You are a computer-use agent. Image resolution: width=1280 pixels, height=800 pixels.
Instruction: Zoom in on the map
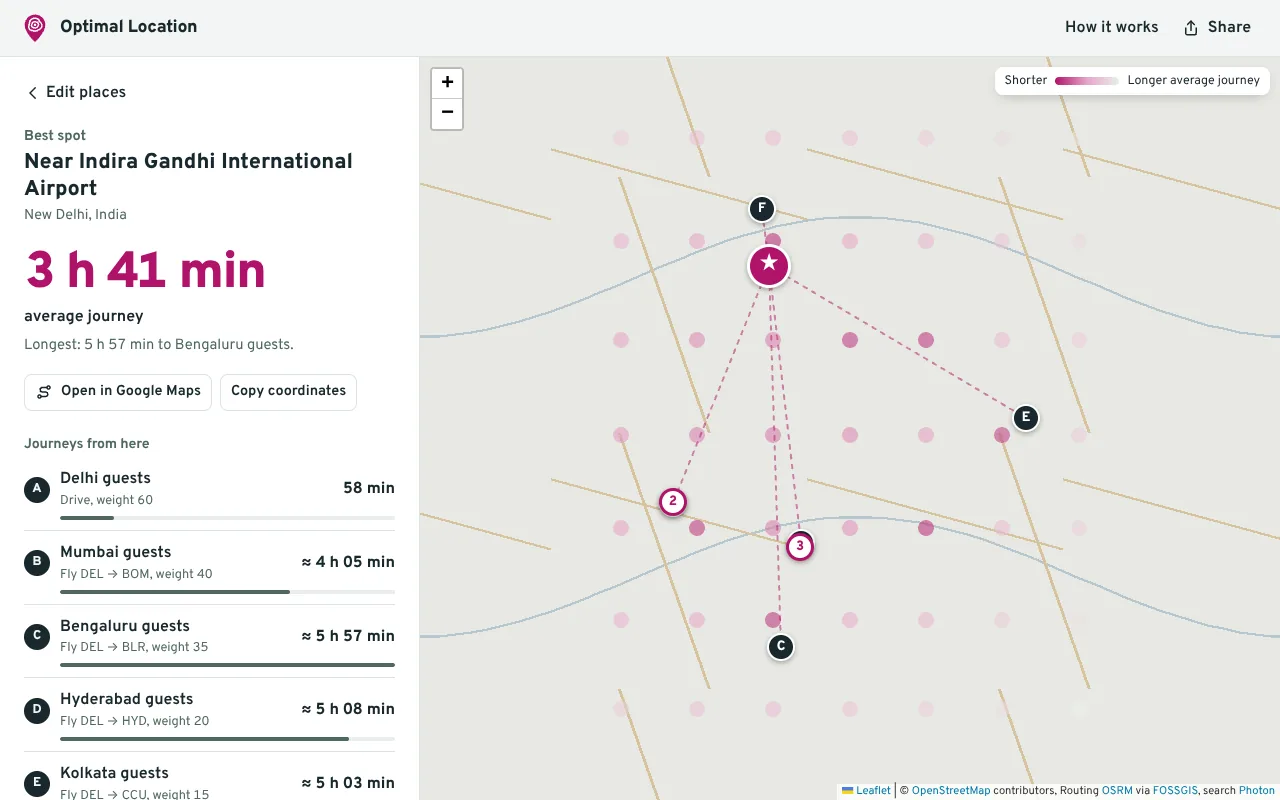coord(447,83)
